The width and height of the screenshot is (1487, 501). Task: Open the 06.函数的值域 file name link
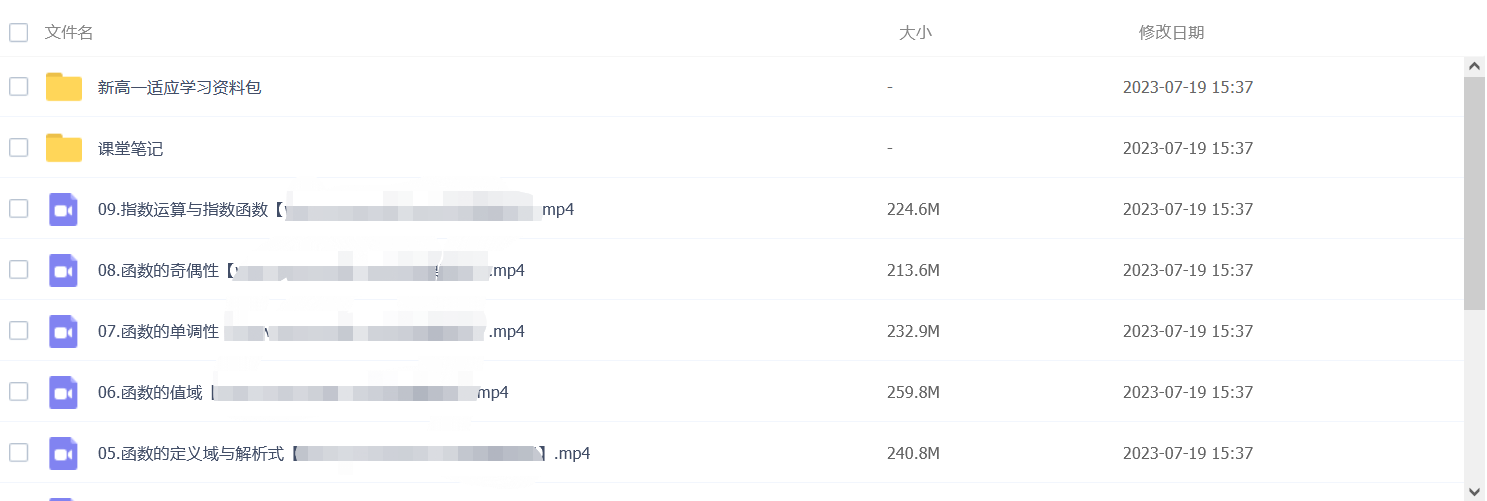coord(303,392)
